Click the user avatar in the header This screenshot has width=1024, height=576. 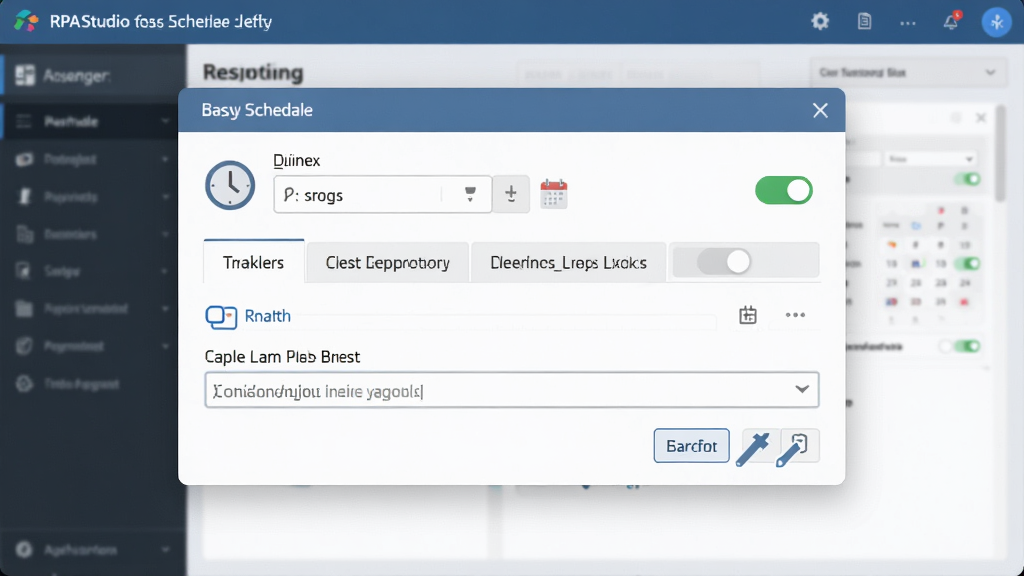click(x=997, y=22)
